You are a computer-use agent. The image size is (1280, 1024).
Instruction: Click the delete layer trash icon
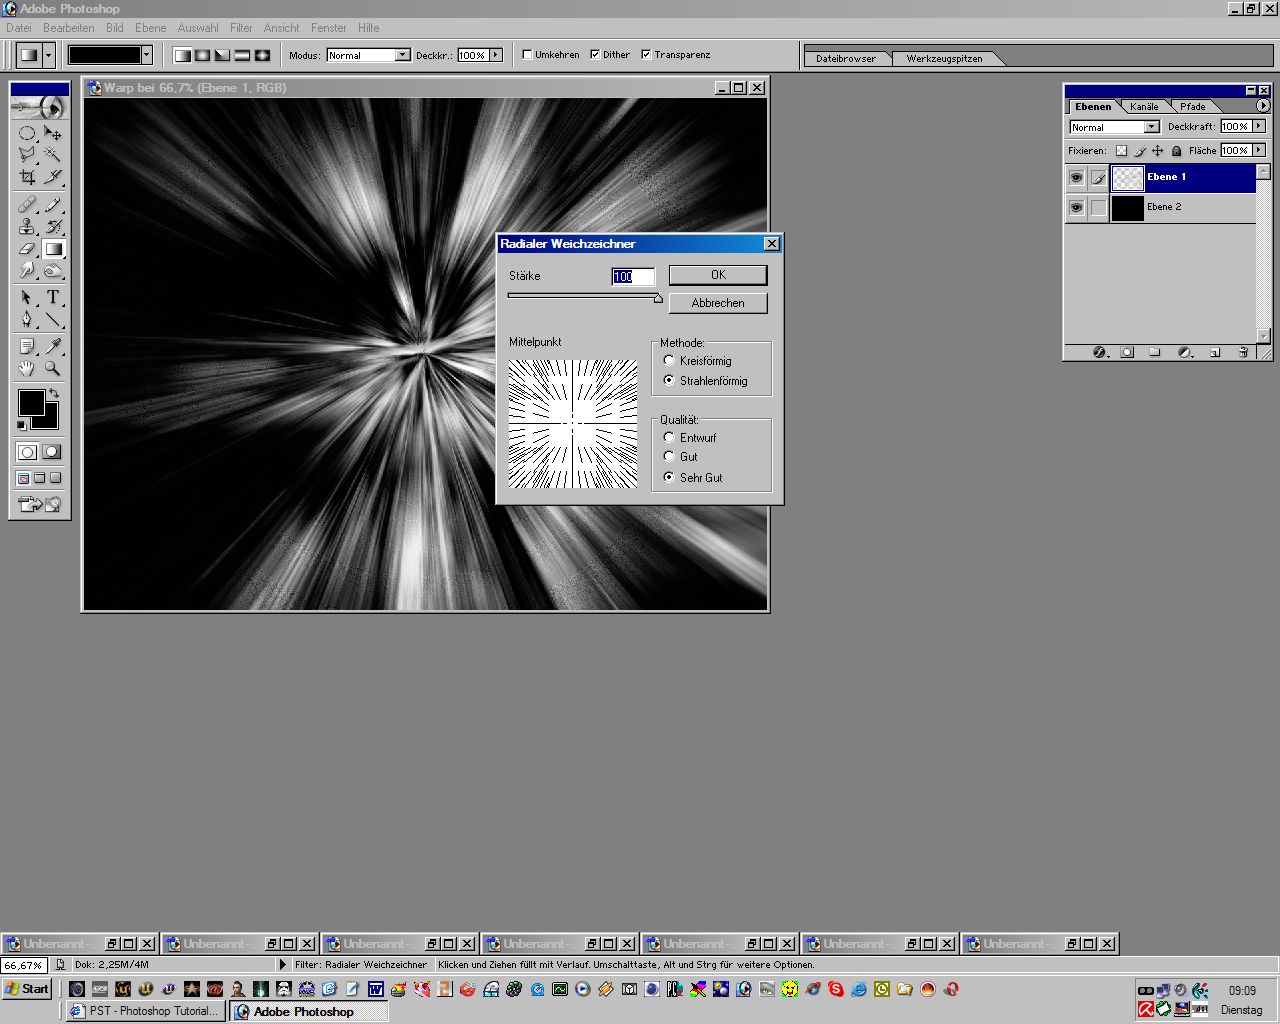(x=1243, y=353)
